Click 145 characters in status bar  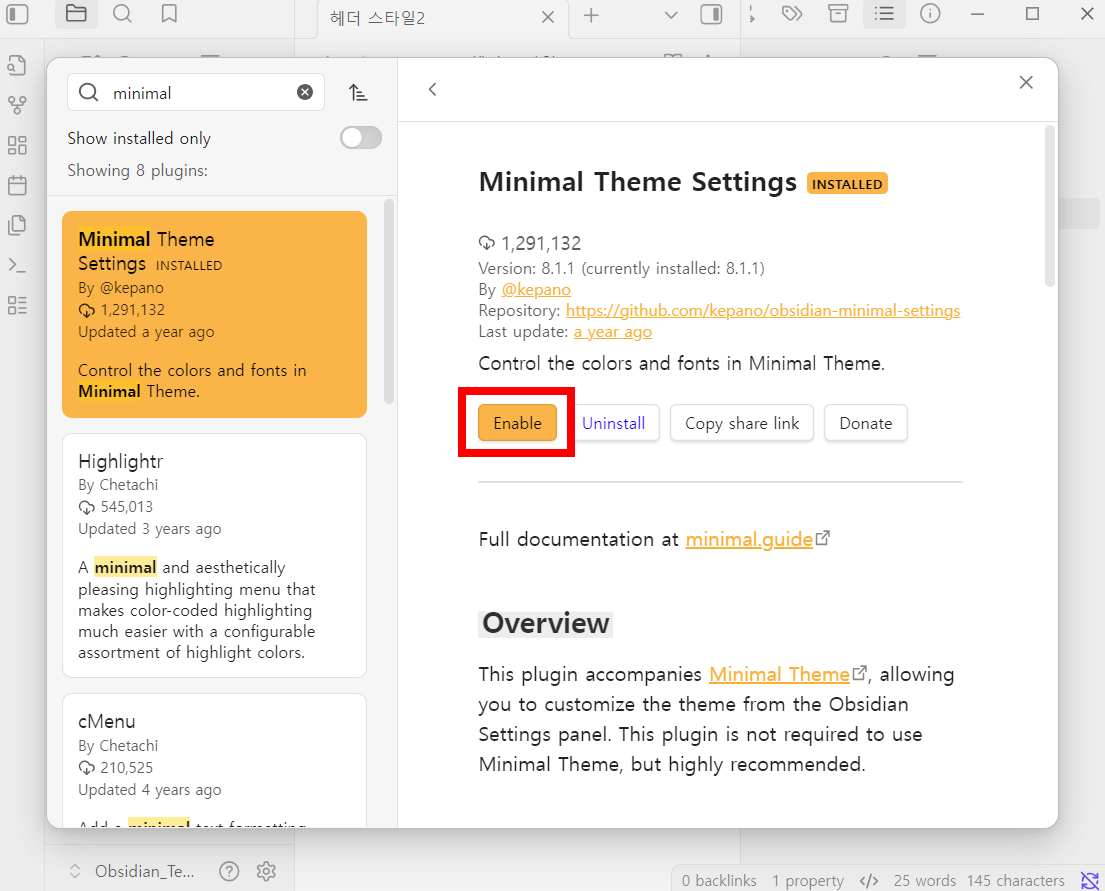pos(1016,880)
